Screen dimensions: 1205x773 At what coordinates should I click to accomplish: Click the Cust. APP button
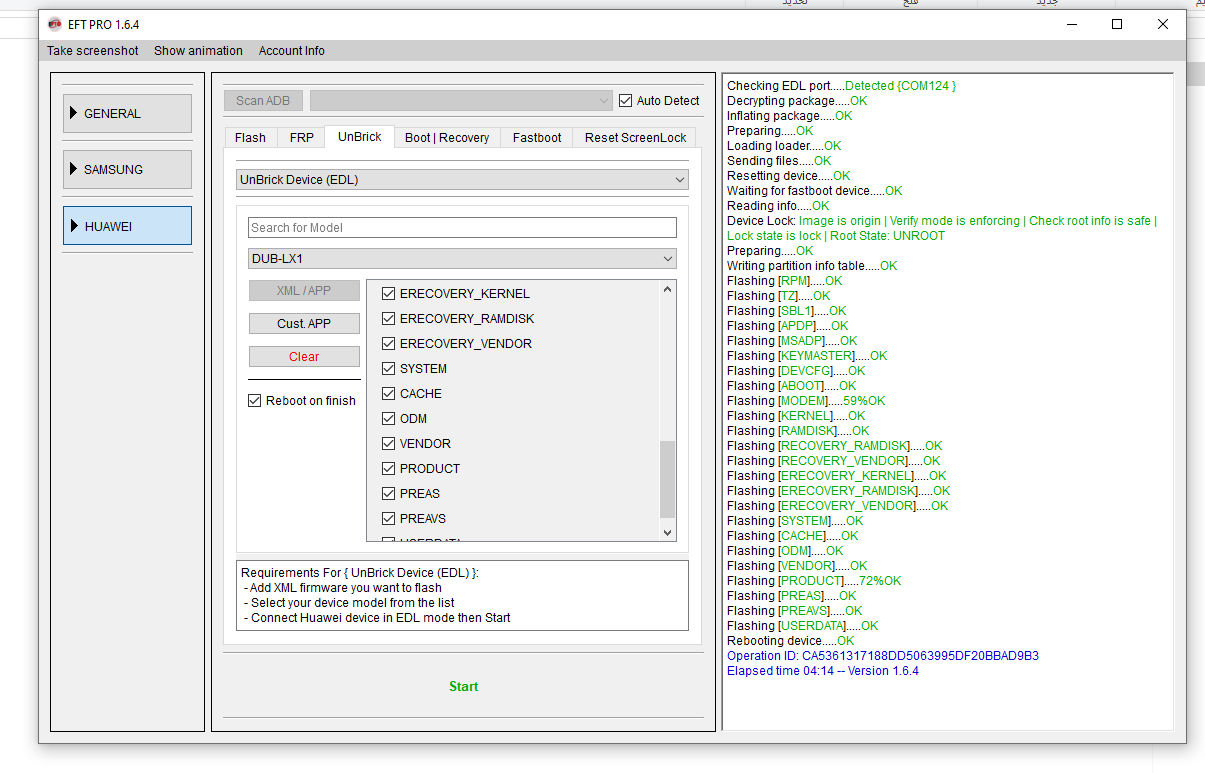[304, 324]
